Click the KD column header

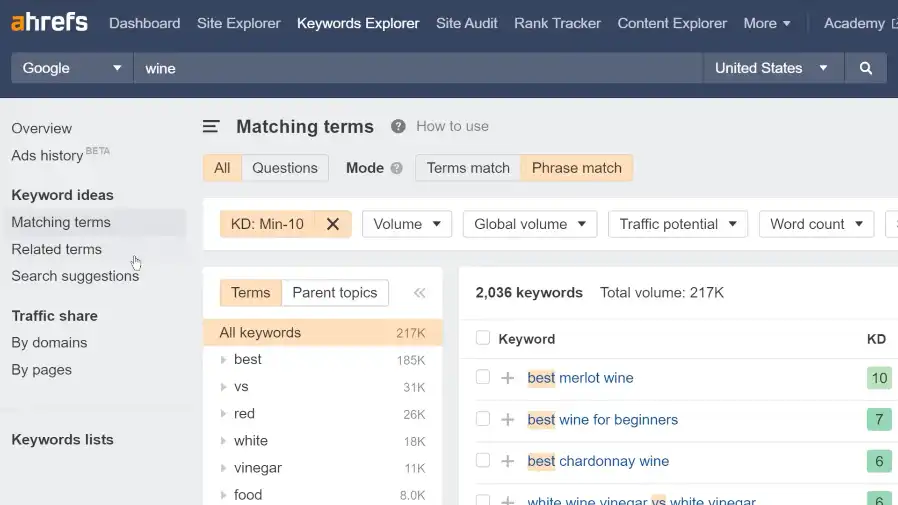[876, 339]
